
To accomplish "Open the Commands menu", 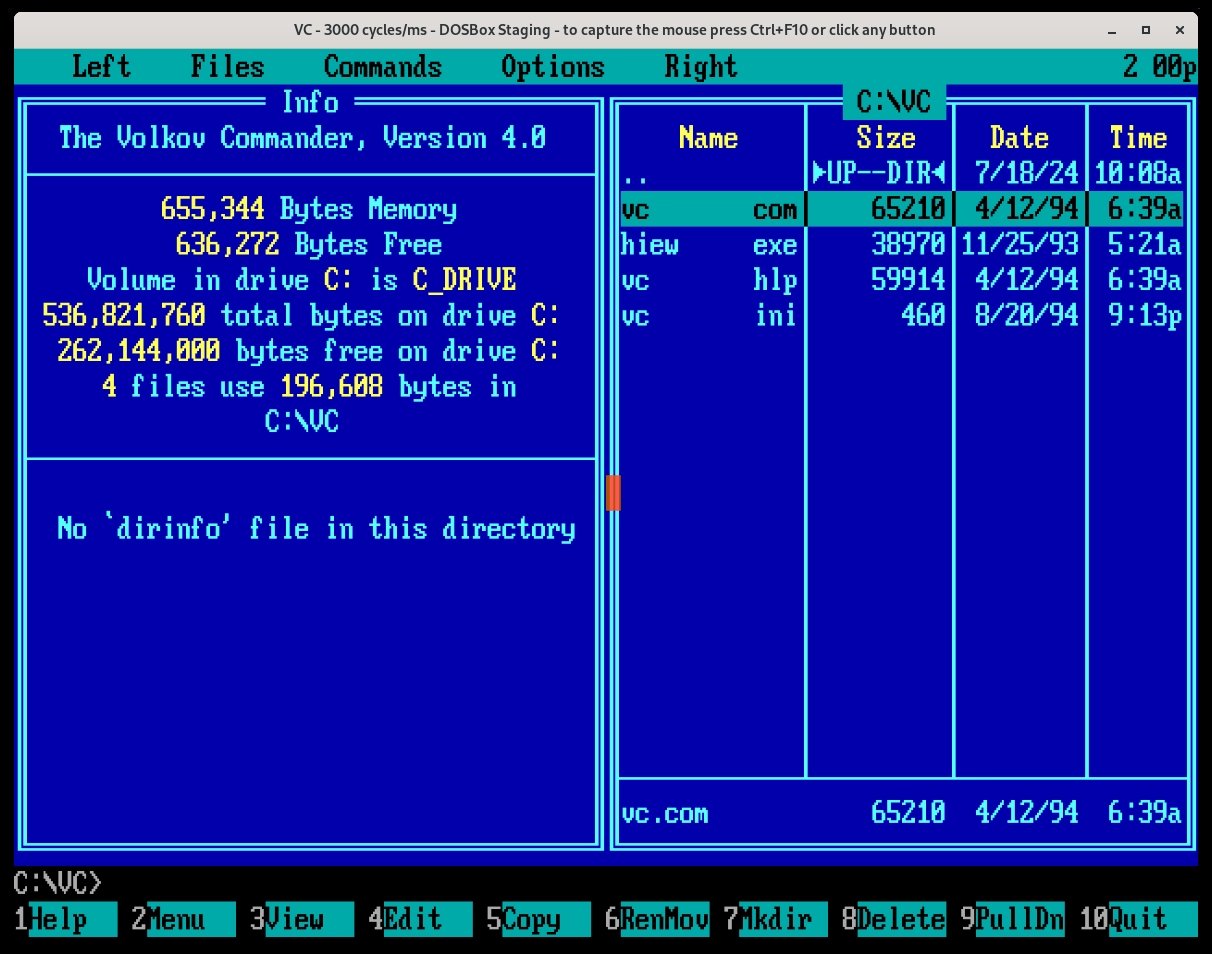I will pos(382,67).
